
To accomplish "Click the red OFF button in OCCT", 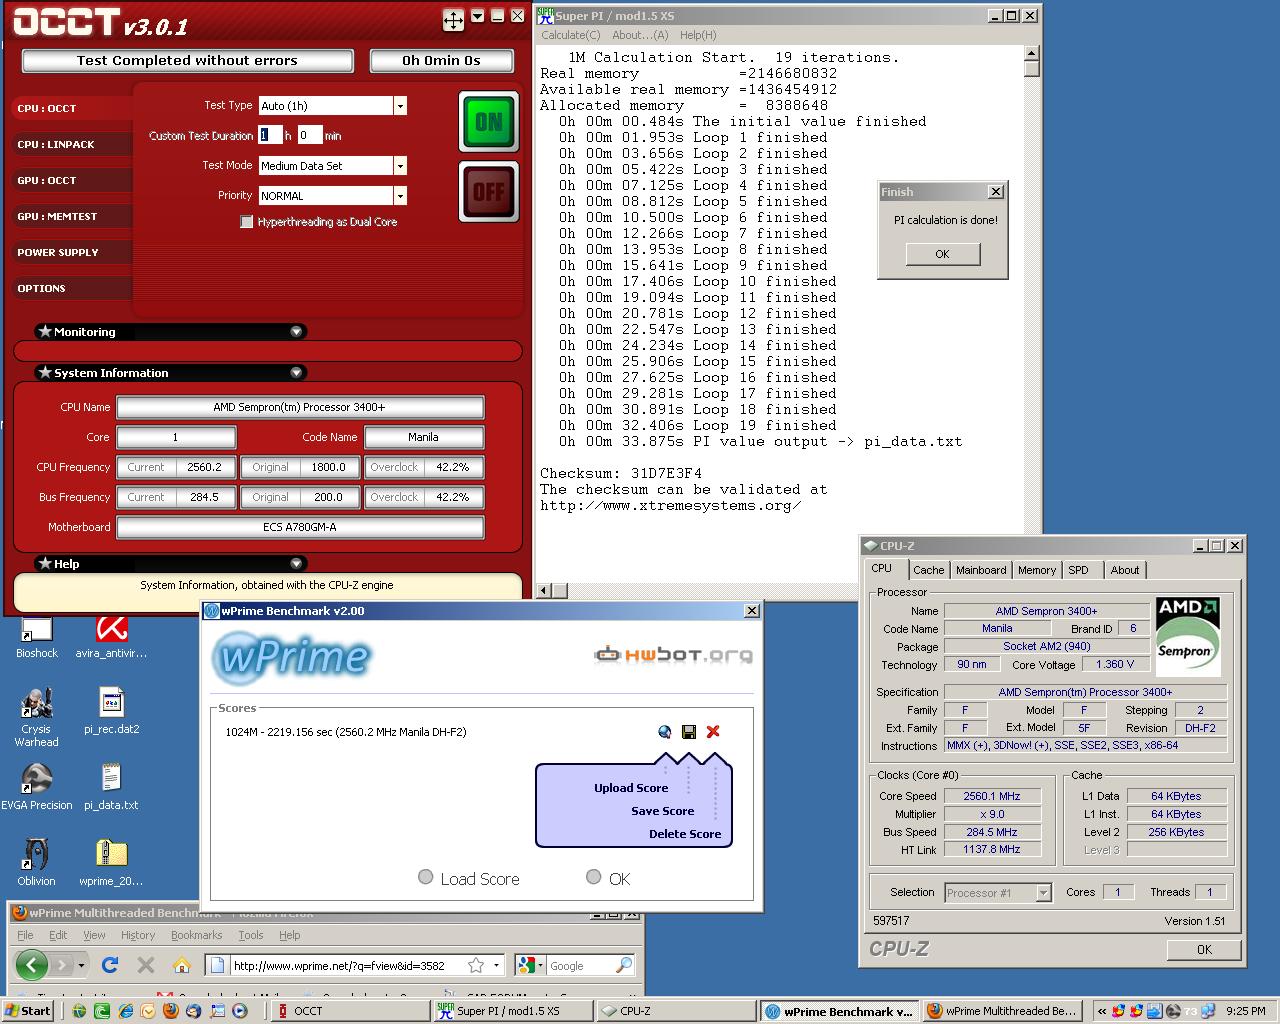I will click(489, 191).
